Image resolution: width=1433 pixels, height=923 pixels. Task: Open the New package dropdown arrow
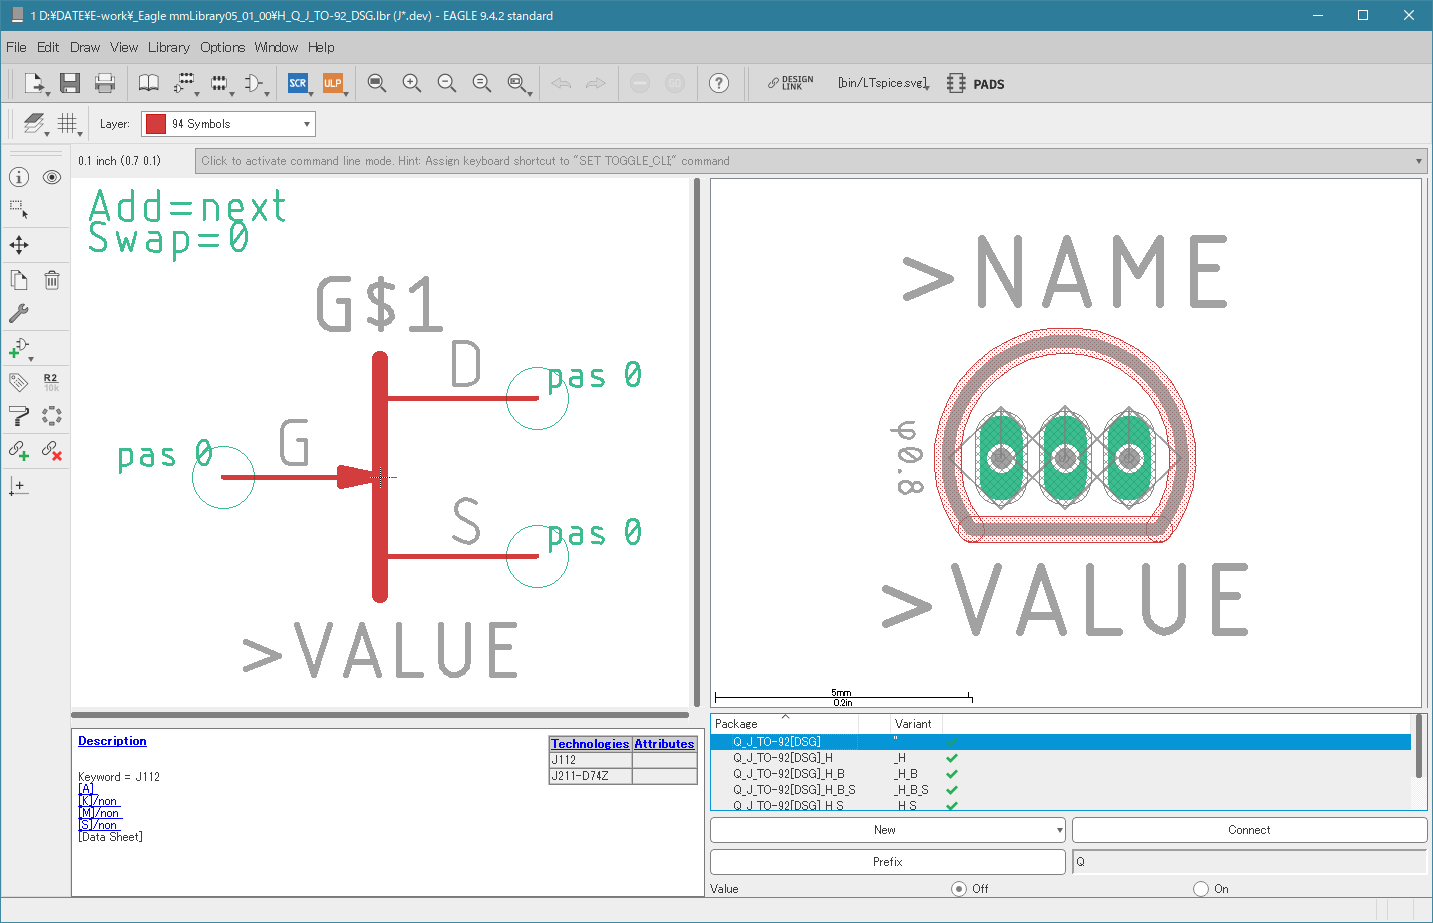point(1059,830)
